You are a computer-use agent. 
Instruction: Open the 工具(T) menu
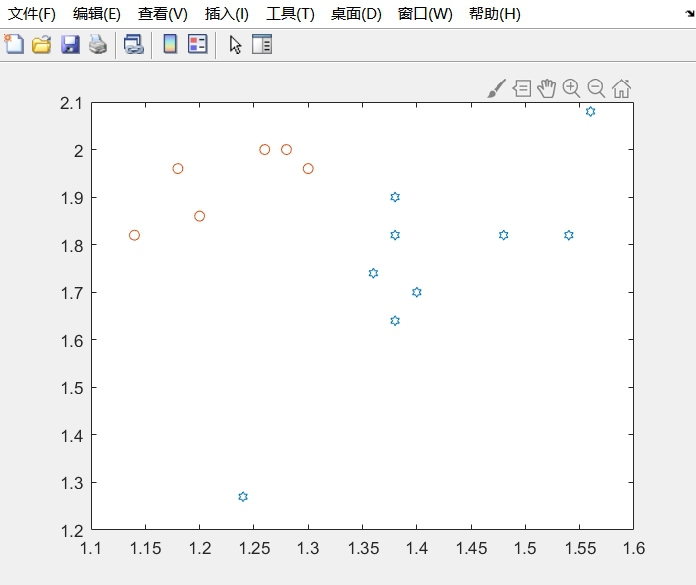[290, 14]
